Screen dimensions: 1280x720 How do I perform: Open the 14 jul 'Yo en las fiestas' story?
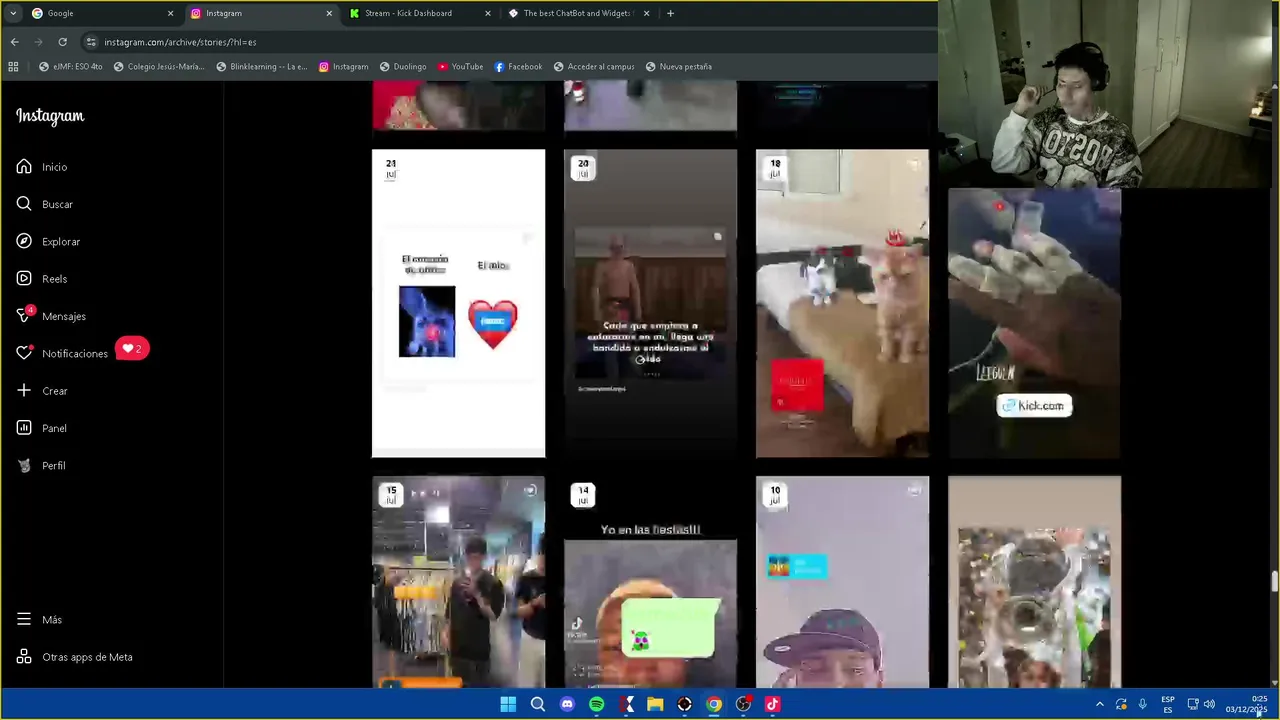(650, 582)
